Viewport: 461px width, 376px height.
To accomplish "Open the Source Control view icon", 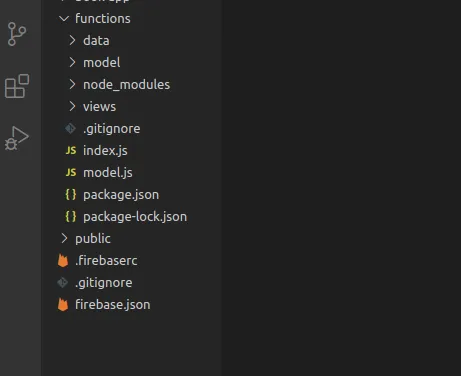I will [17, 34].
